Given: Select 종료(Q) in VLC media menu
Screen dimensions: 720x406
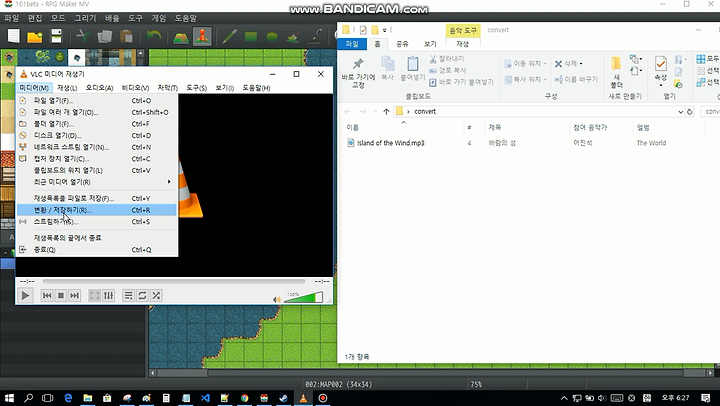Looking at the screenshot, I should 97,249.
